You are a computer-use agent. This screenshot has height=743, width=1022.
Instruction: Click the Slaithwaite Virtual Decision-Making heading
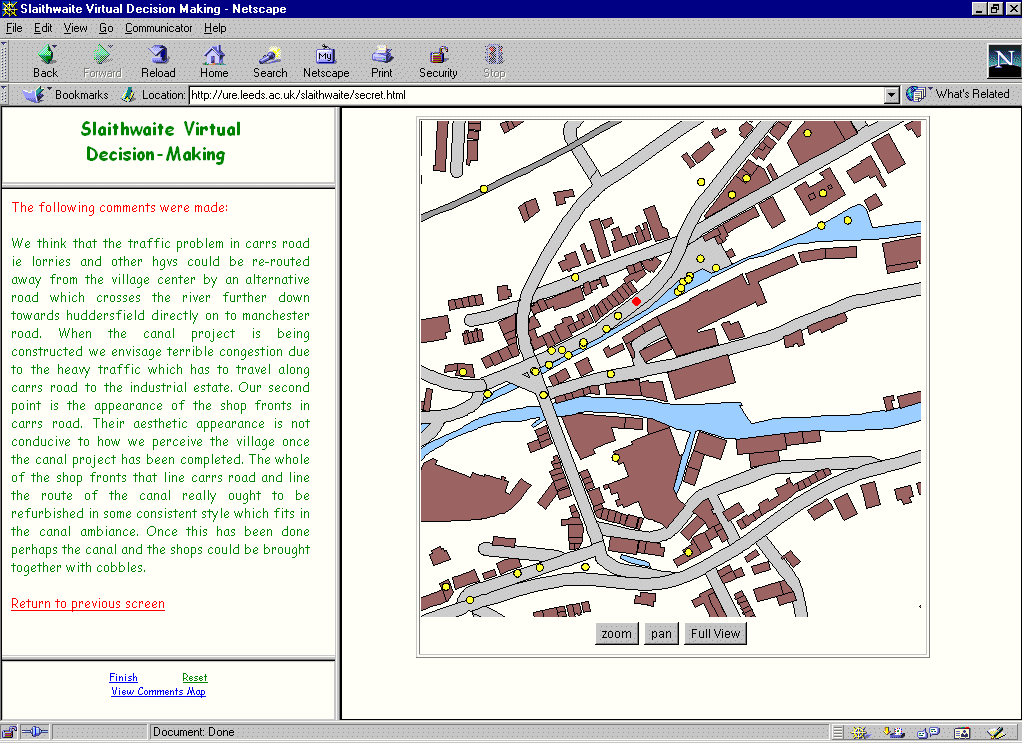click(160, 141)
